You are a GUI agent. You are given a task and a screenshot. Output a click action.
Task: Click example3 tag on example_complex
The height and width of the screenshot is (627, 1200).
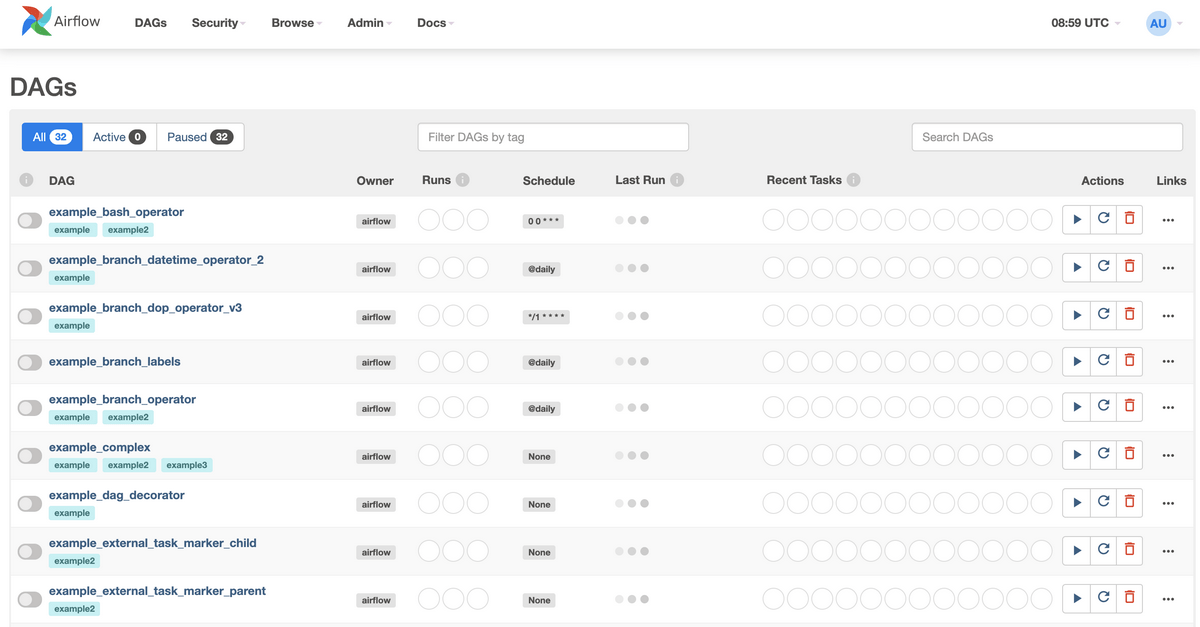click(187, 465)
